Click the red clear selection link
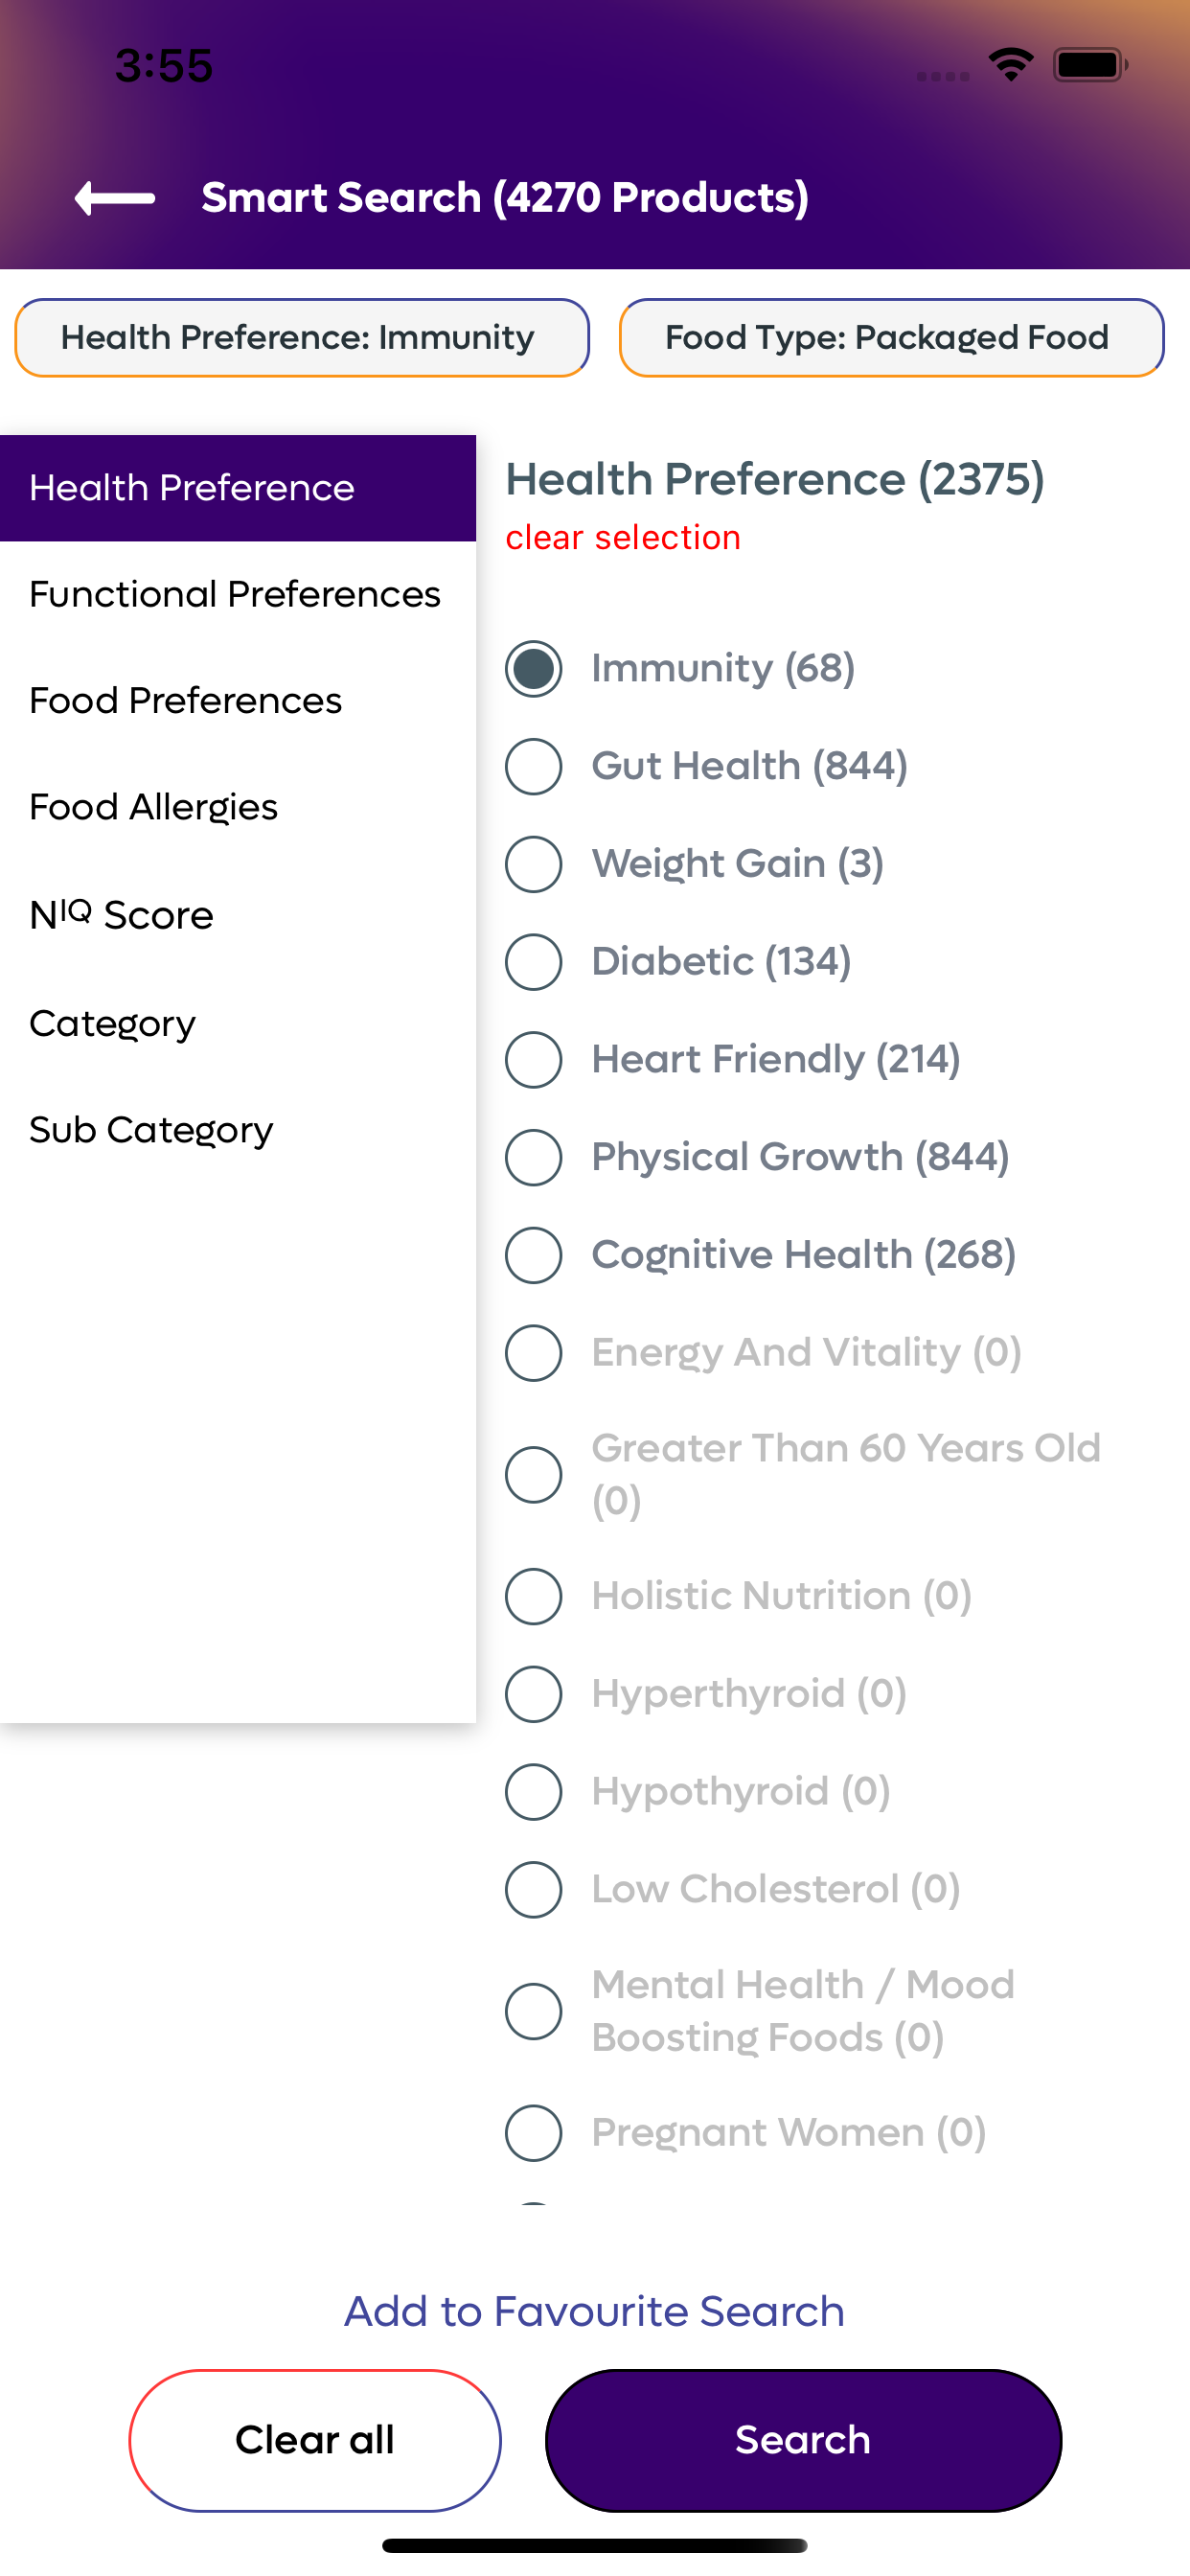This screenshot has width=1190, height=2576. [x=623, y=538]
